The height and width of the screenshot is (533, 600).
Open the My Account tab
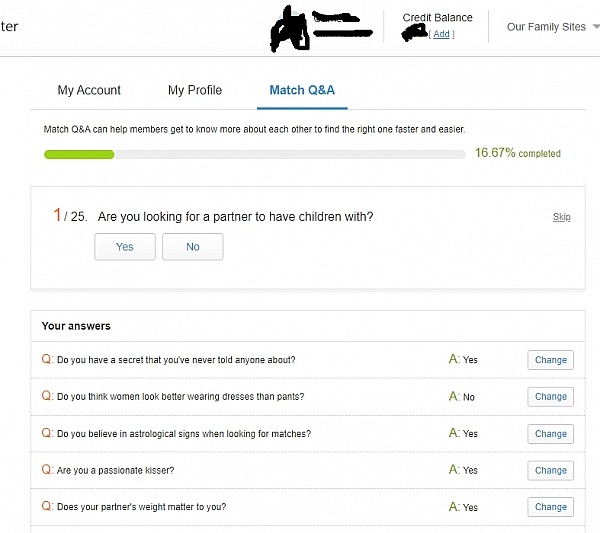click(89, 90)
